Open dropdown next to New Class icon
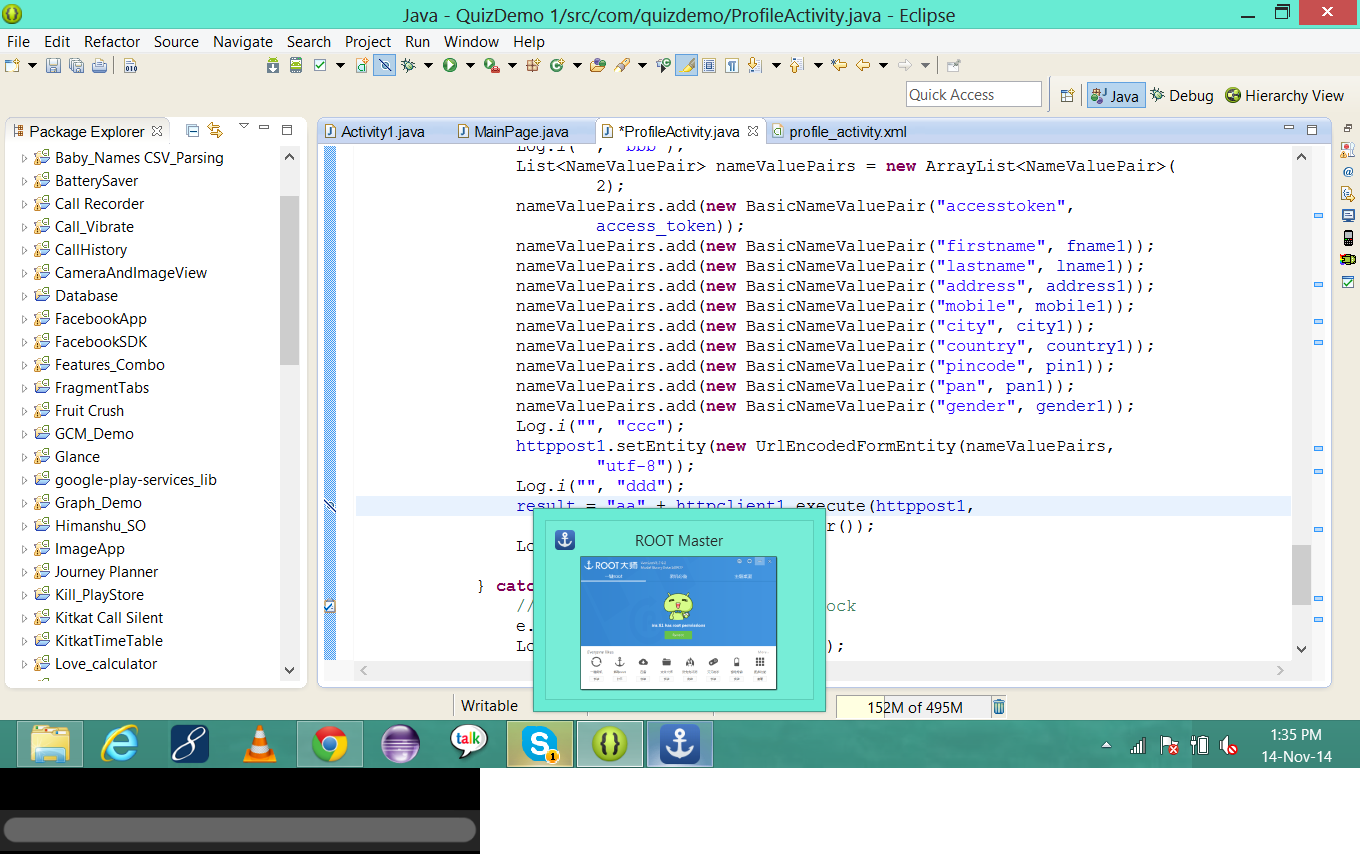 pyautogui.click(x=577, y=65)
